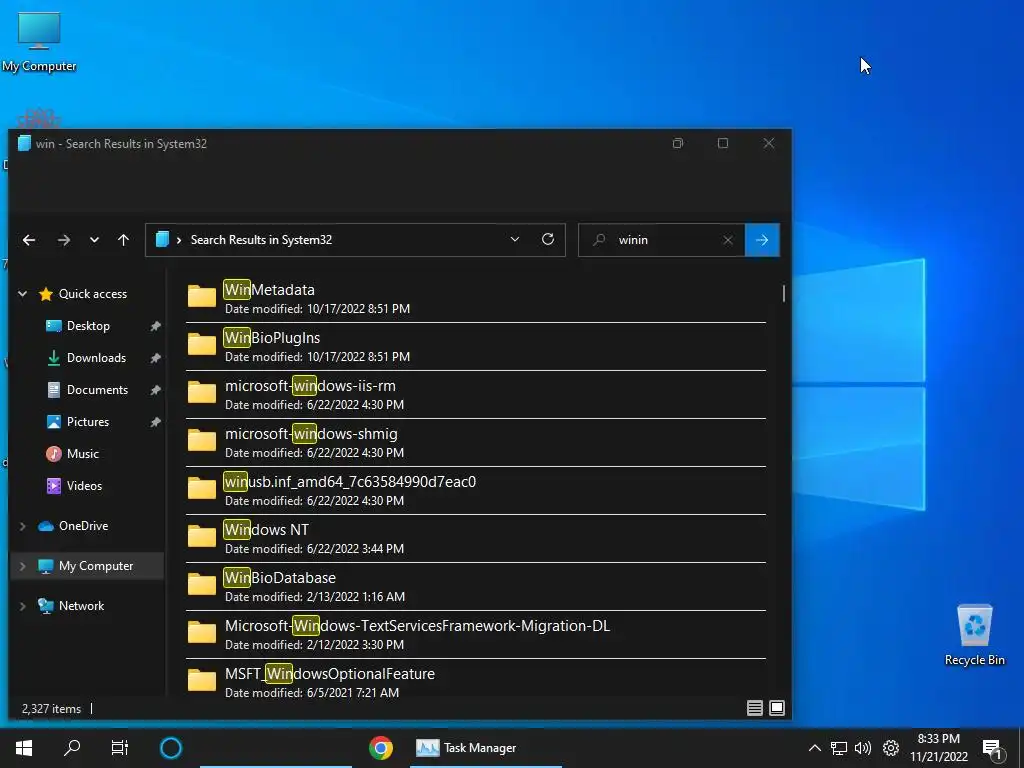Open the recent locations chevron
Image resolution: width=1024 pixels, height=768 pixels.
[94, 240]
